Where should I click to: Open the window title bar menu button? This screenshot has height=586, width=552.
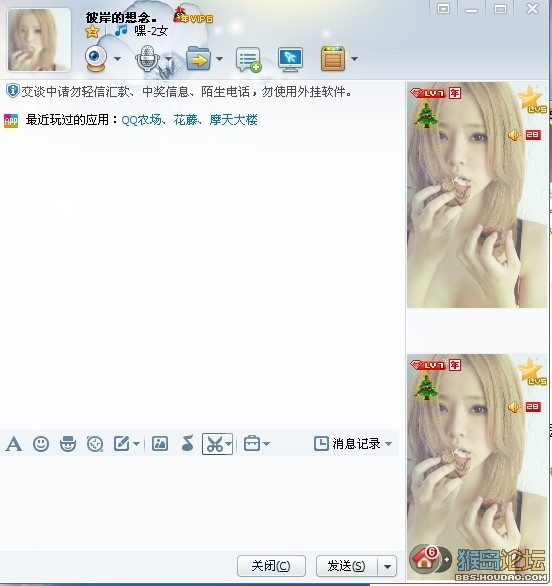pos(444,9)
